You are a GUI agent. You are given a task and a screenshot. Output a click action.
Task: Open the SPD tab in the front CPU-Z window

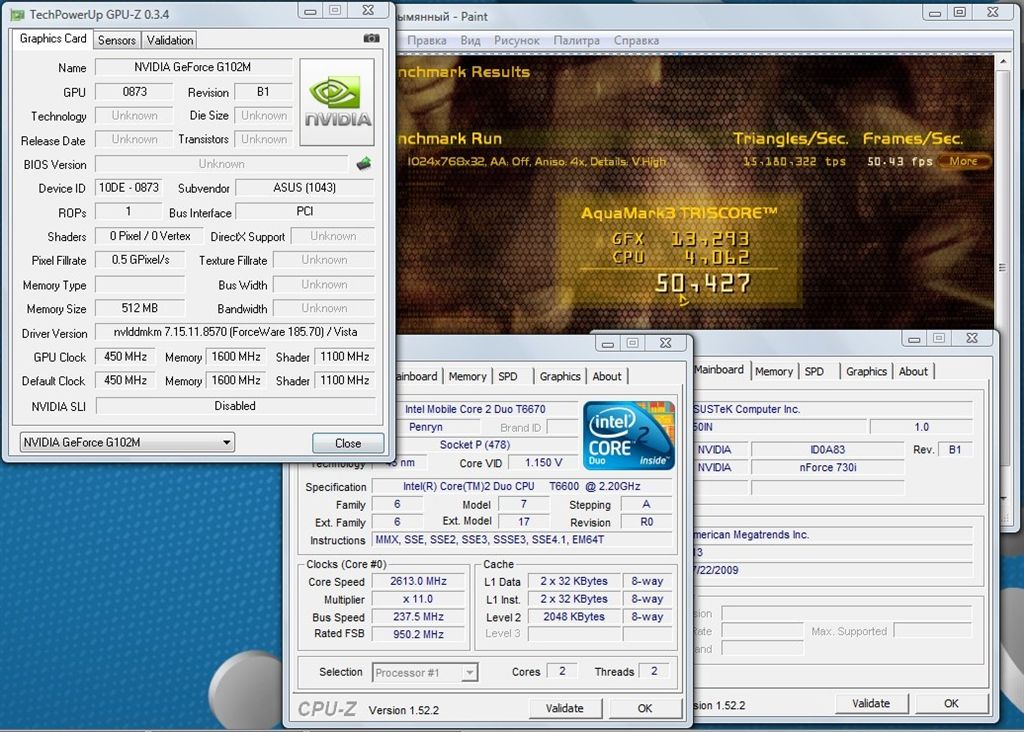[507, 376]
